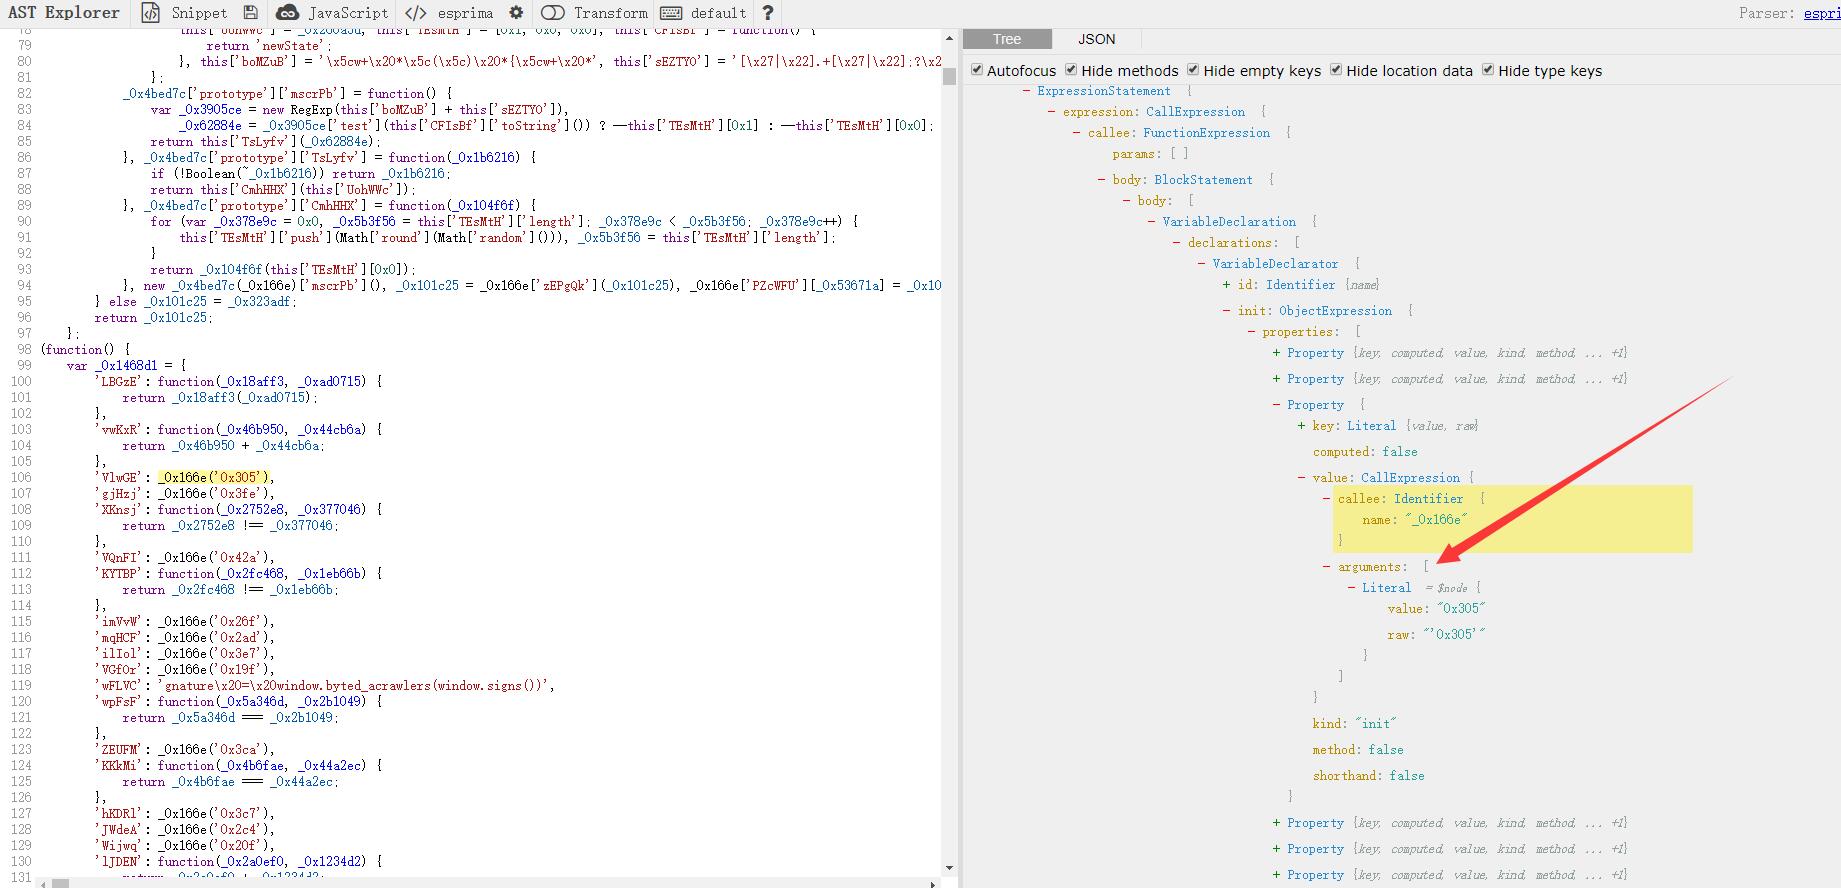The image size is (1841, 888).
Task: Click the shorthand: false entry
Action: point(1368,776)
